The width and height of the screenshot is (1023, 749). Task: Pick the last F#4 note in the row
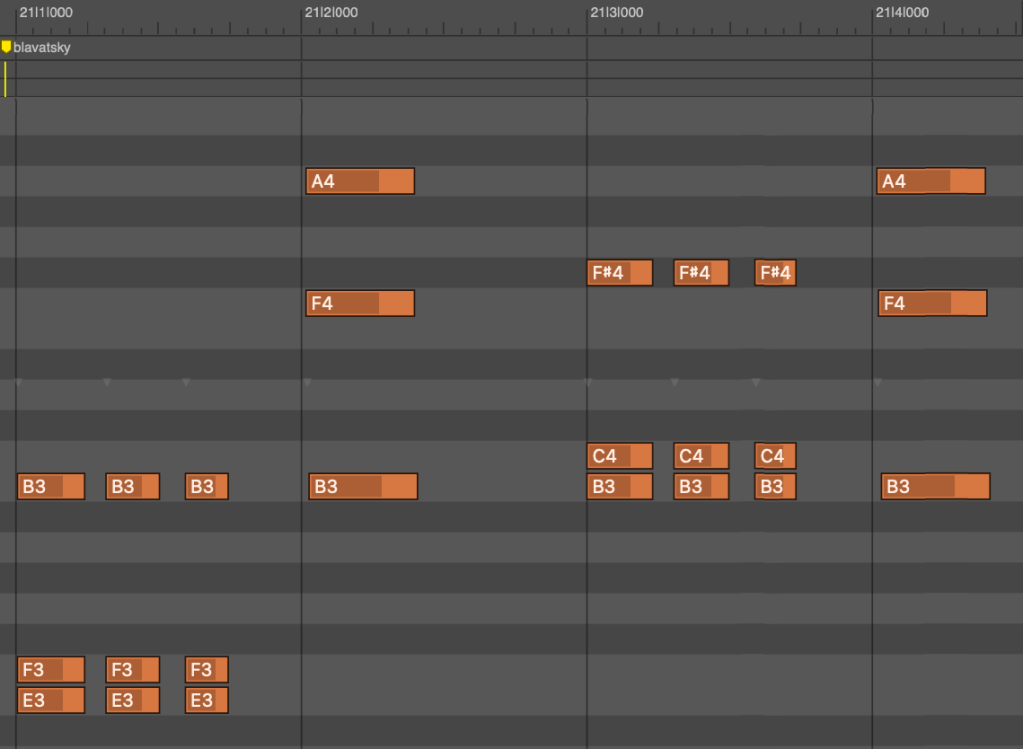[776, 272]
